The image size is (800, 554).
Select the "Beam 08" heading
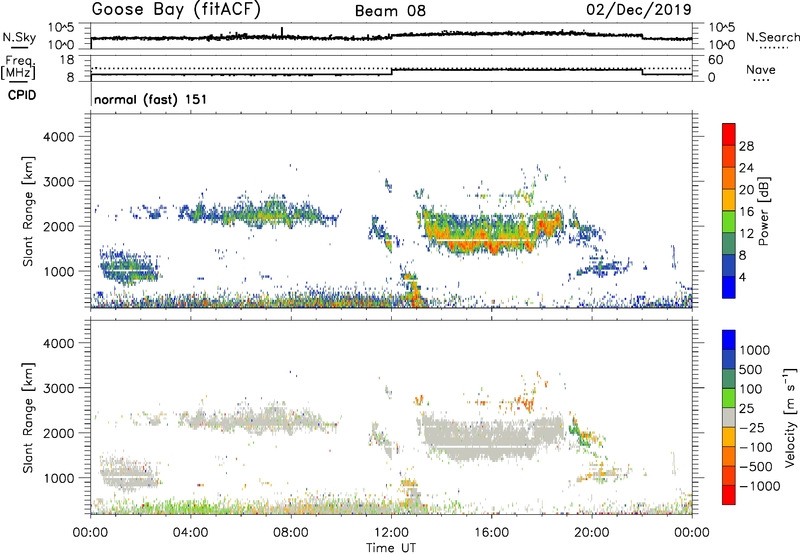[x=390, y=11]
